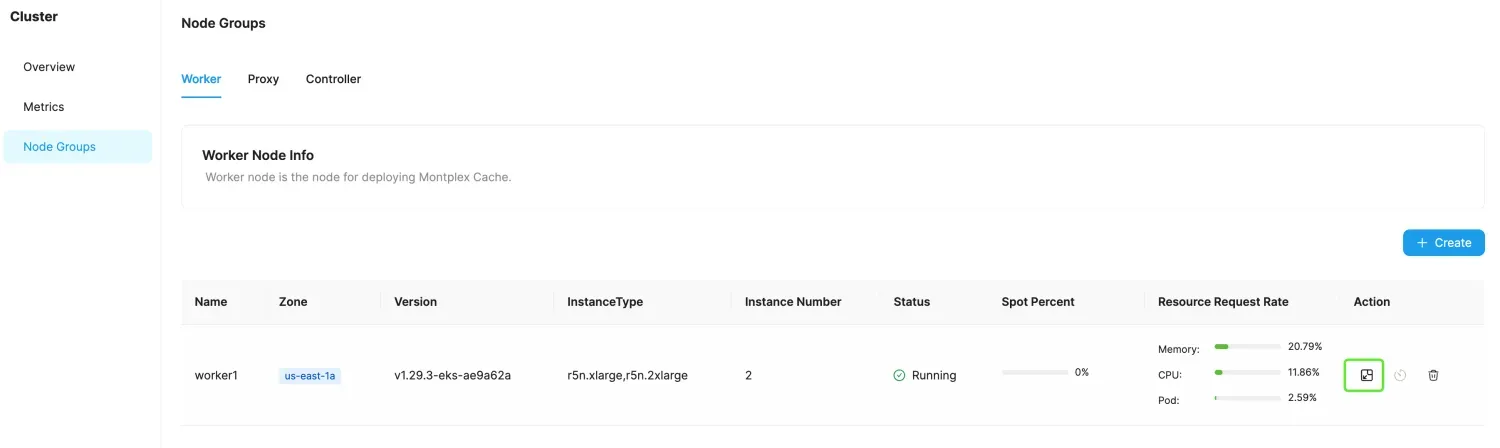This screenshot has height=448, width=1500.
Task: Click the Create button text
Action: (1453, 243)
